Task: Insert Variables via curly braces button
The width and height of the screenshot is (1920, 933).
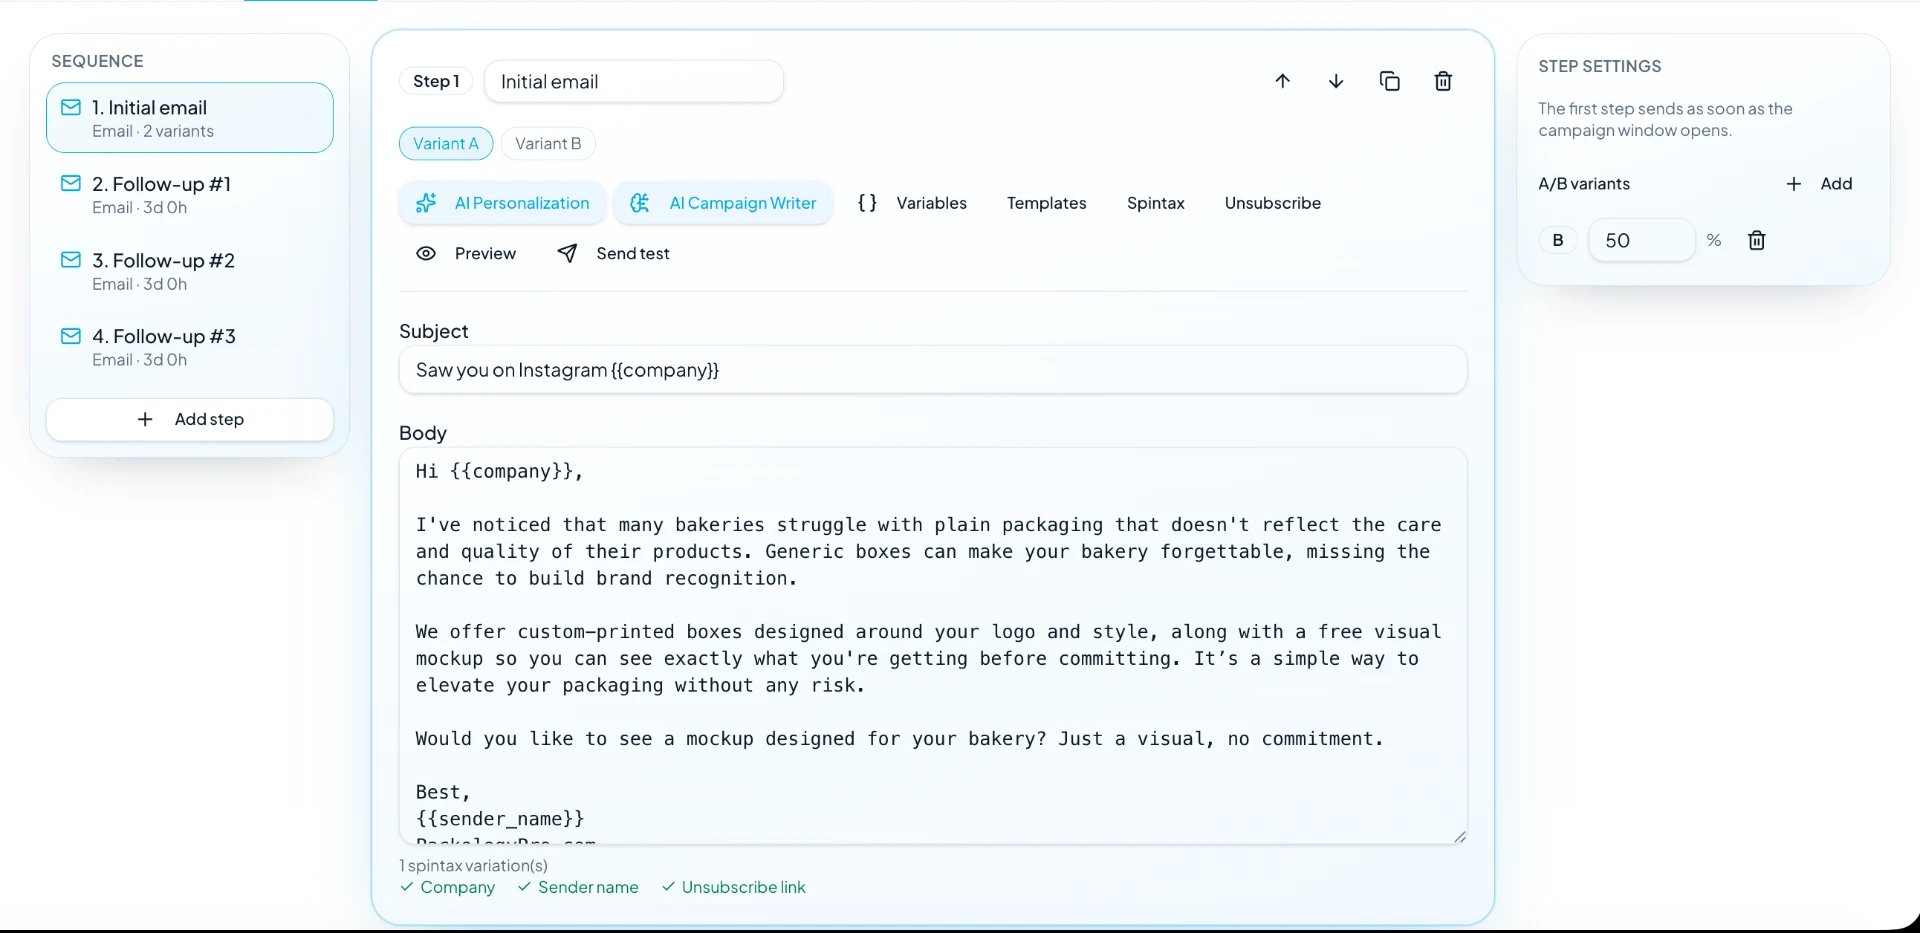Action: click(912, 203)
